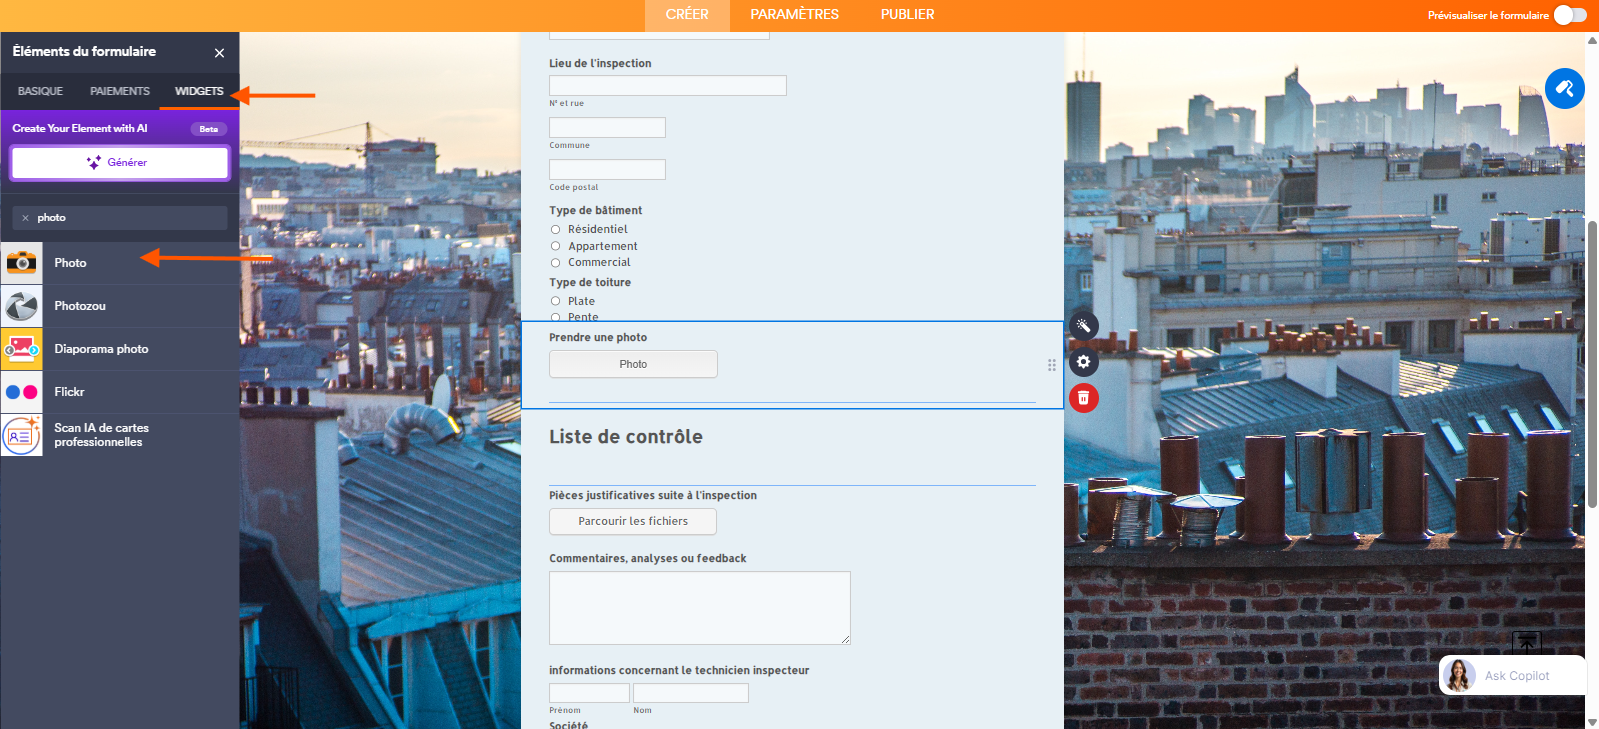Click the Prénom input field
1599x729 pixels.
click(589, 693)
